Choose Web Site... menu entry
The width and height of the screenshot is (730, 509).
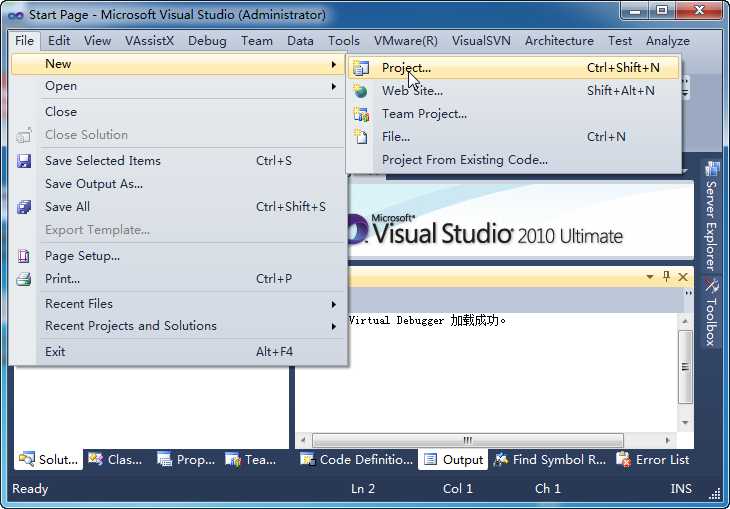tap(514, 91)
